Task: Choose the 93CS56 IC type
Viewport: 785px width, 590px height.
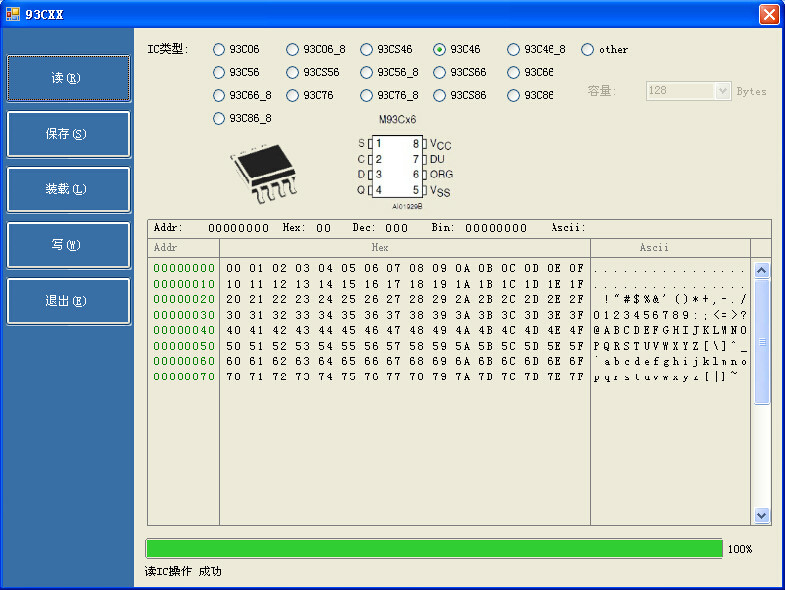Action: (313, 72)
